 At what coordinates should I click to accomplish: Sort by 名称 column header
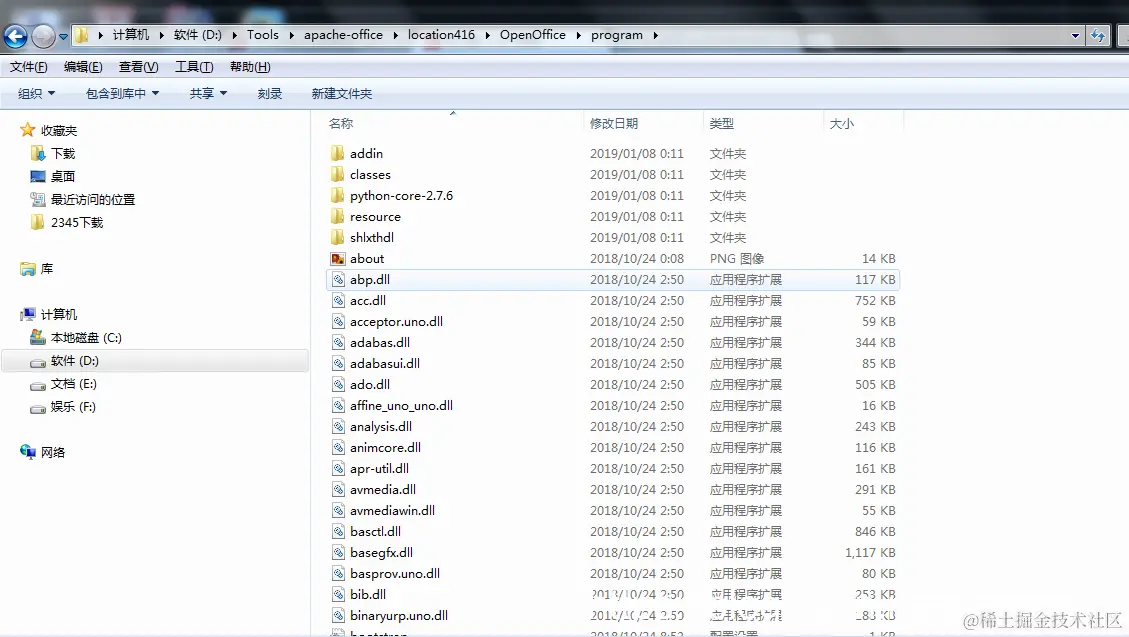point(341,124)
